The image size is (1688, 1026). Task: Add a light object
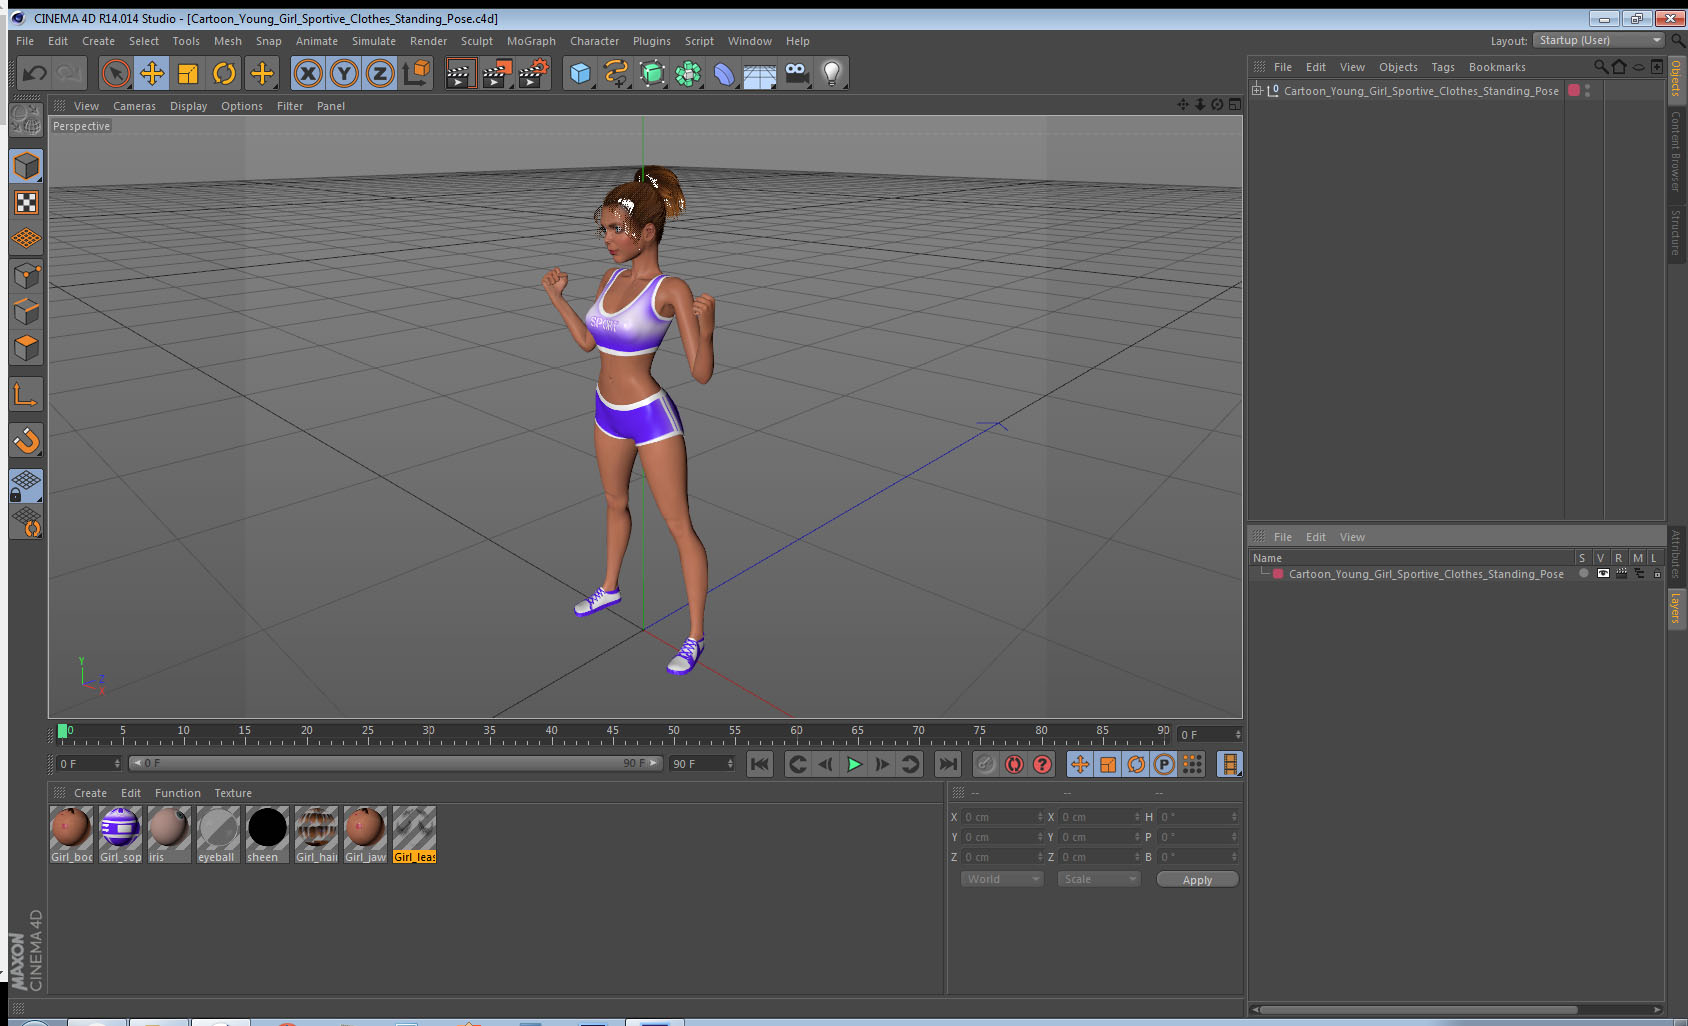(x=832, y=73)
